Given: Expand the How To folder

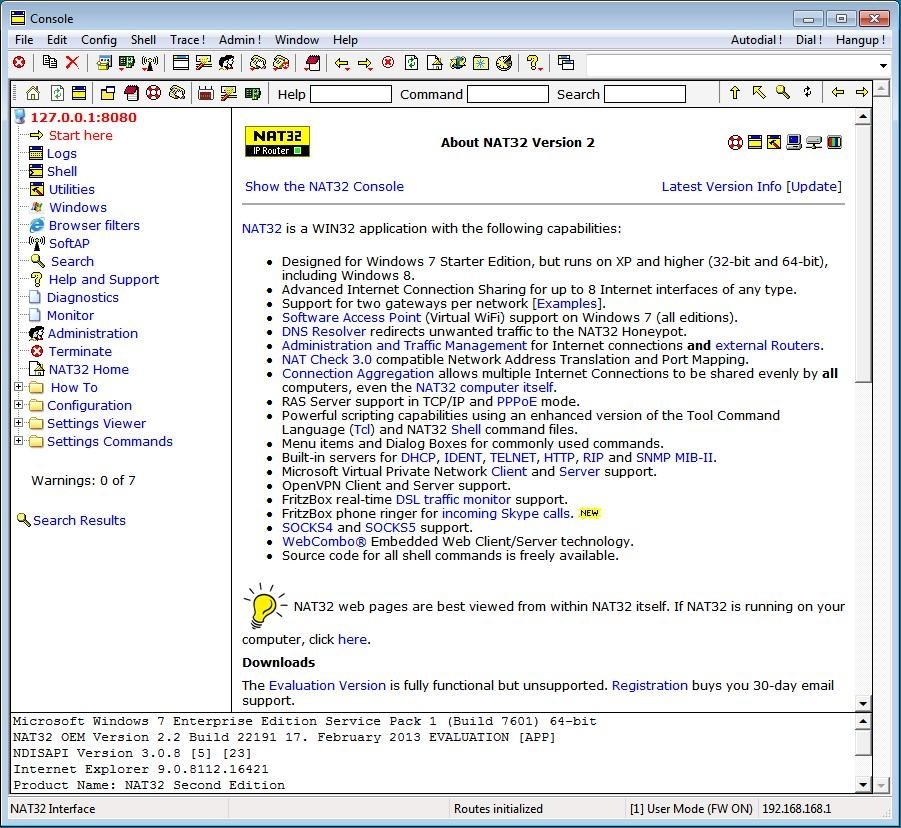Looking at the screenshot, I should [x=18, y=387].
